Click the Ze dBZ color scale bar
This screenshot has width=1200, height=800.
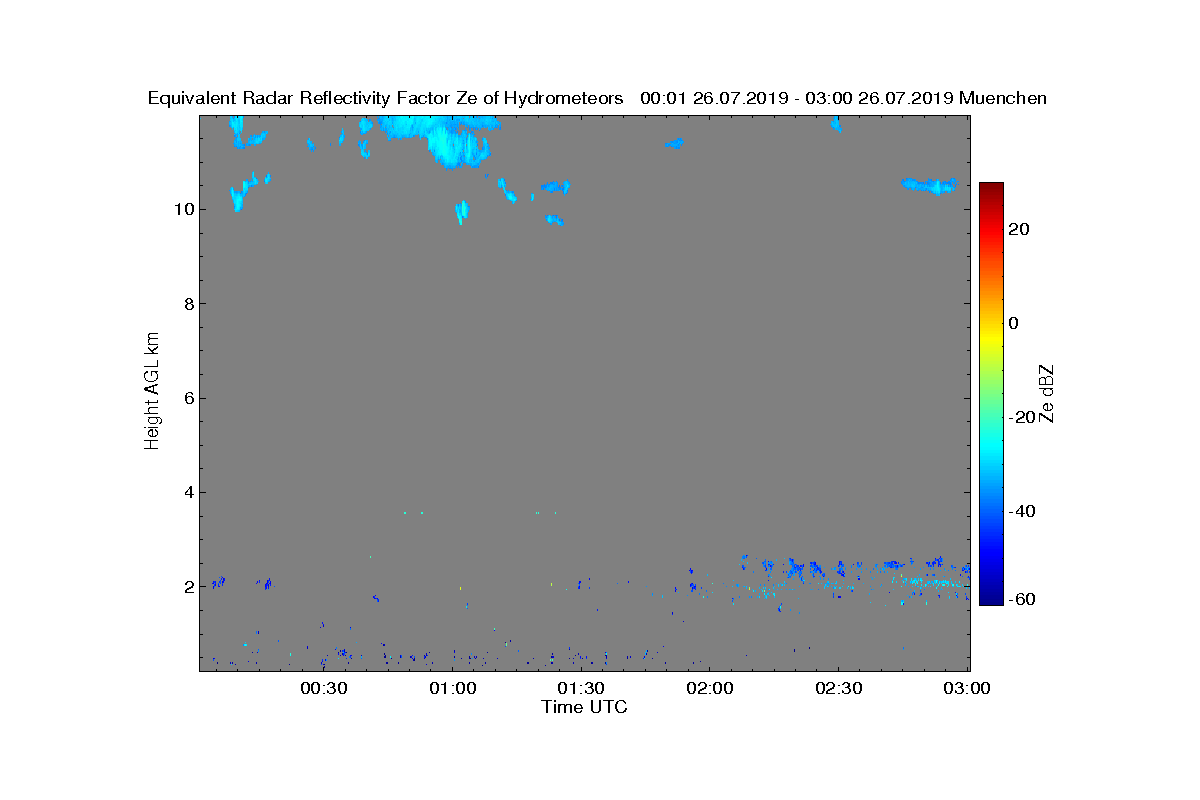[991, 394]
